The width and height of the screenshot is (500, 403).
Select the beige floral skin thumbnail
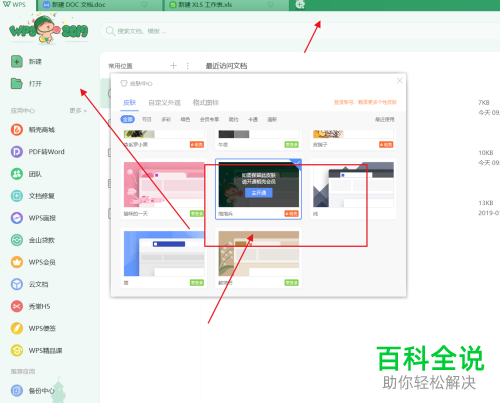pyautogui.click(x=259, y=254)
